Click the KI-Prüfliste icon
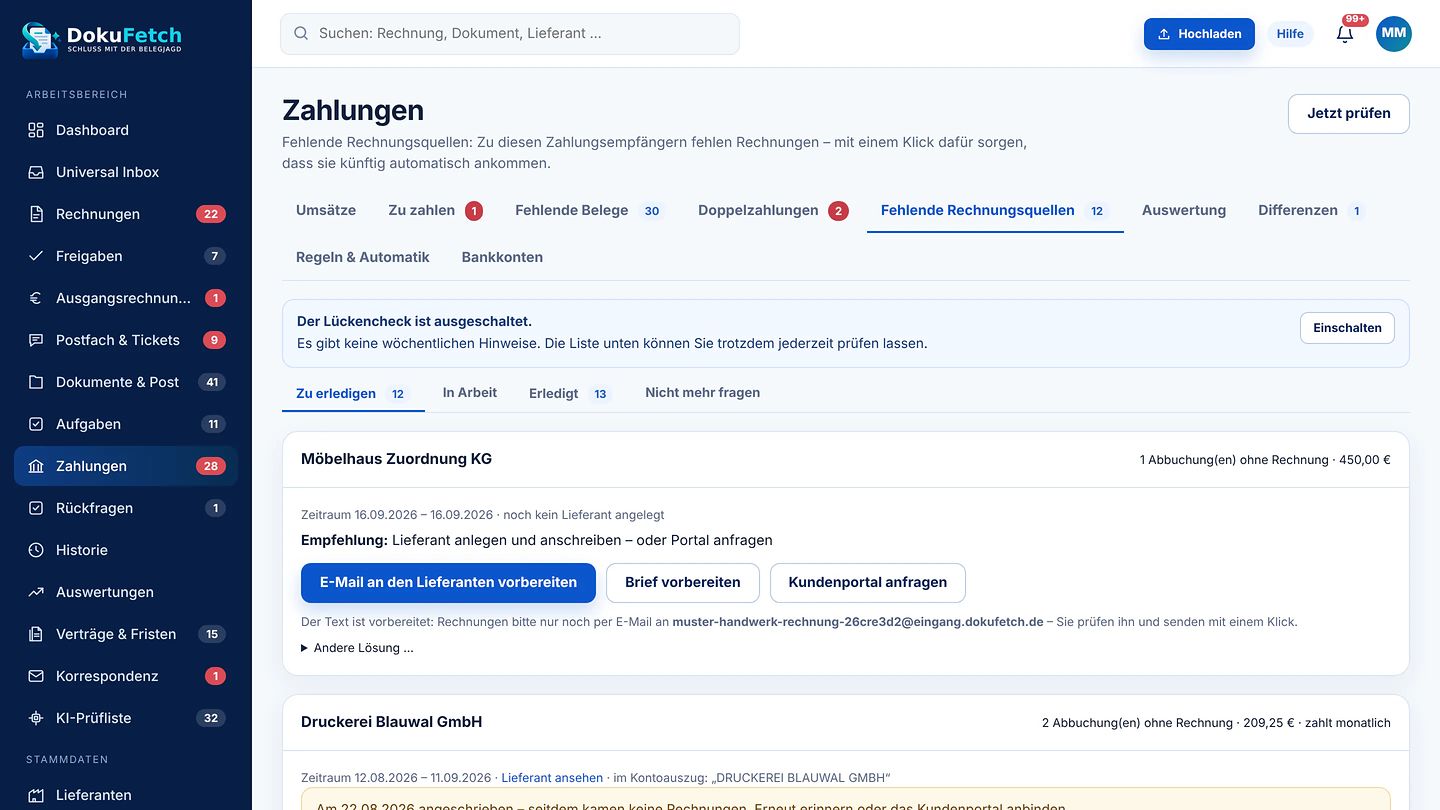This screenshot has width=1440, height=810. click(36, 718)
